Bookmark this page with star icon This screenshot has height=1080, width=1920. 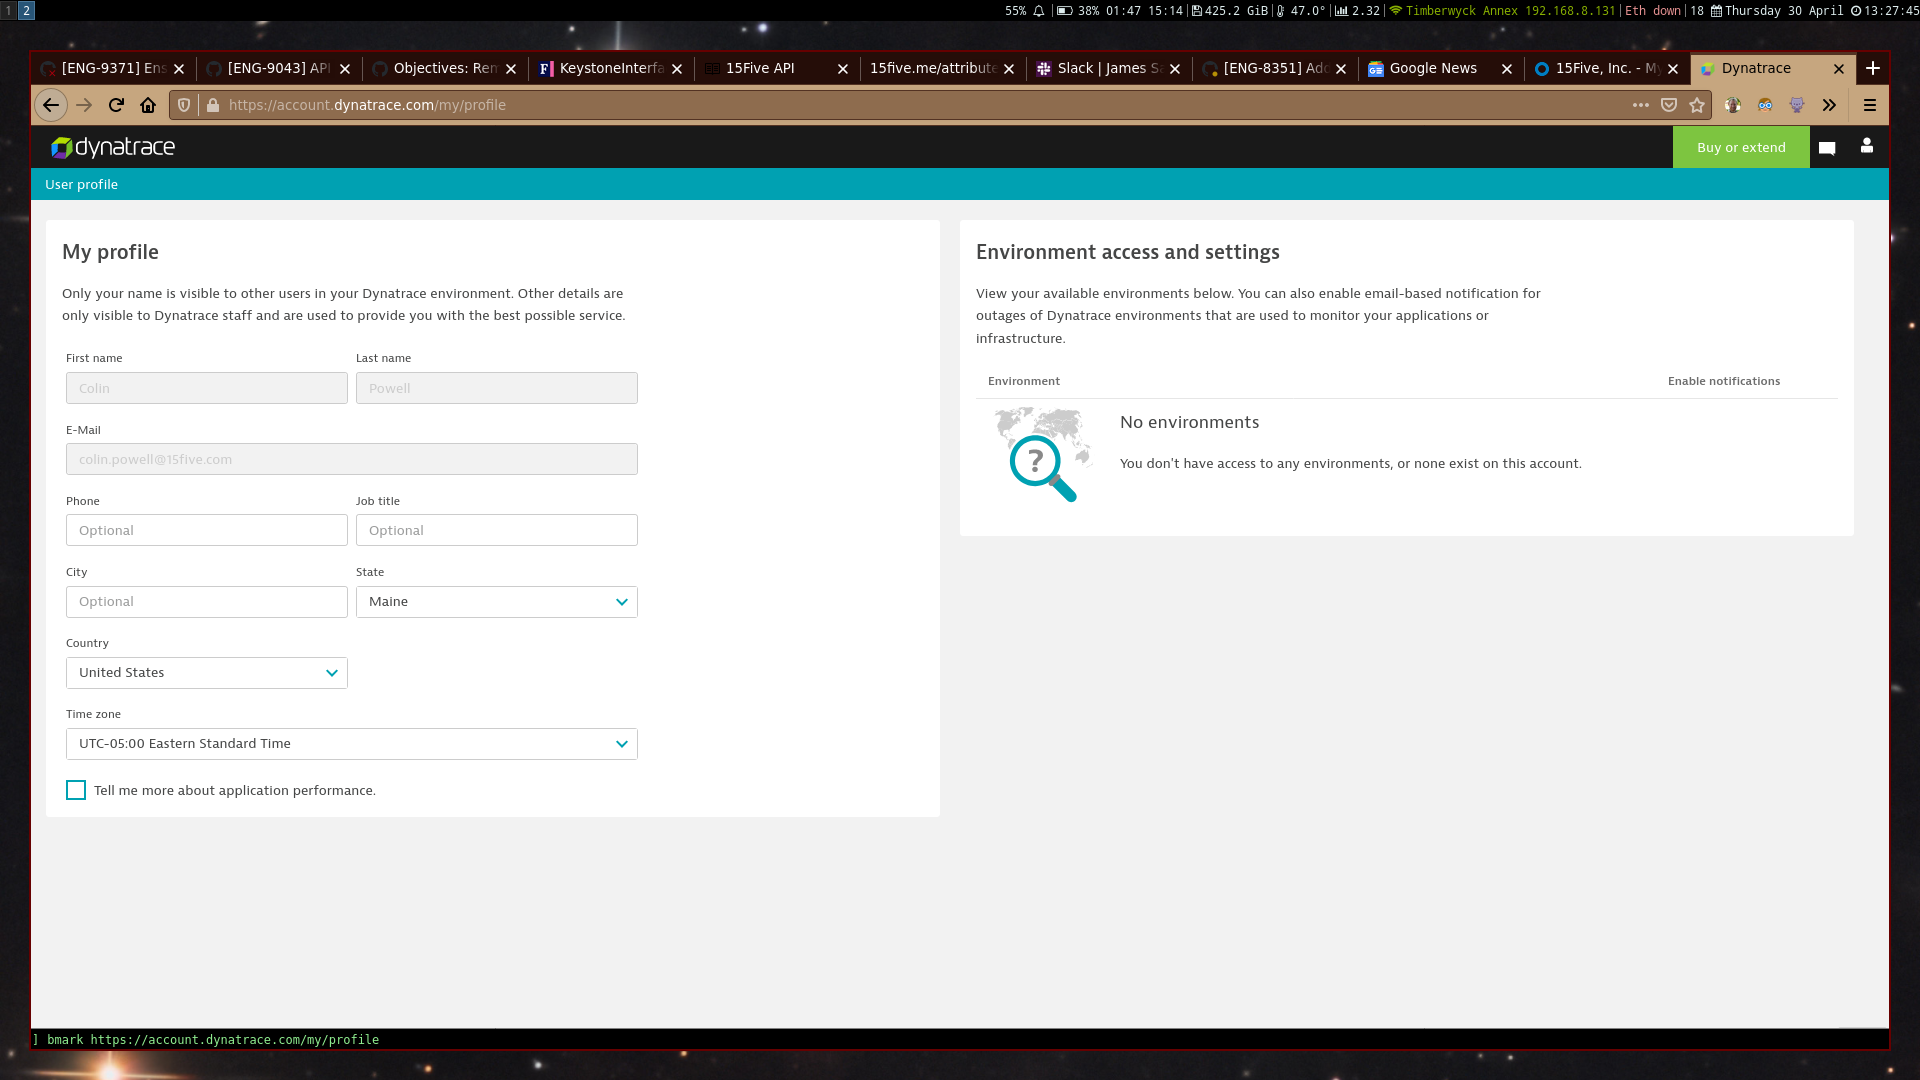1697,105
